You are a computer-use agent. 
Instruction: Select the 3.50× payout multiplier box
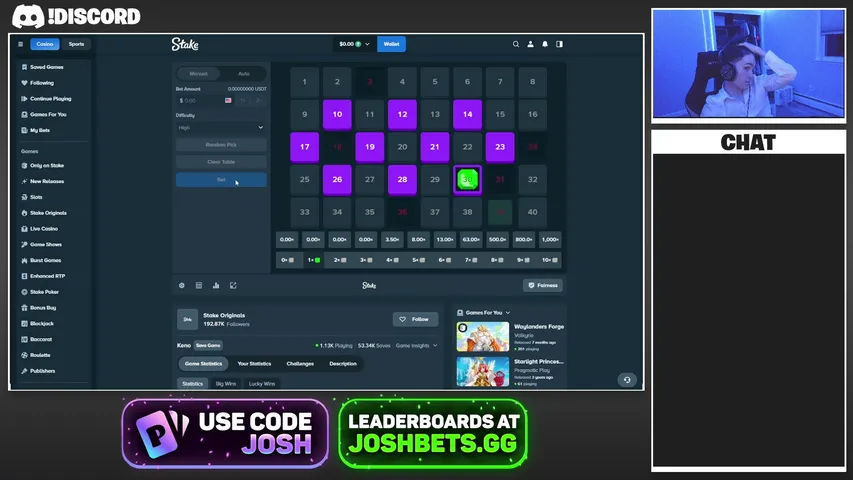[x=392, y=239]
